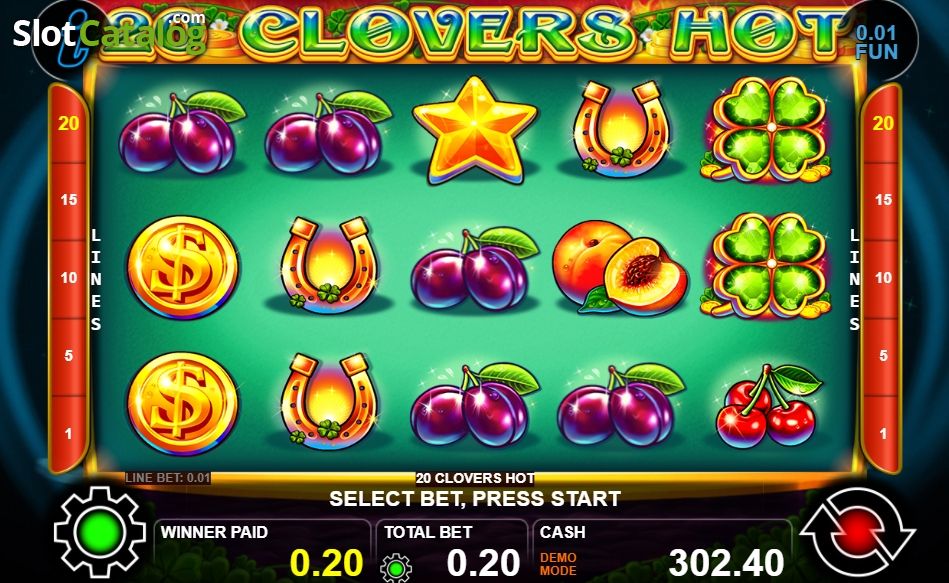Open the SlotCatalog.com logo link
949x583 pixels.
tap(110, 32)
